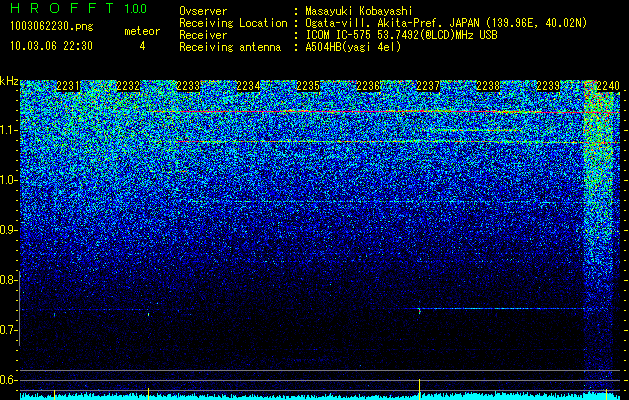Click the 2231 time label
The image size is (629, 400).
click(68, 86)
